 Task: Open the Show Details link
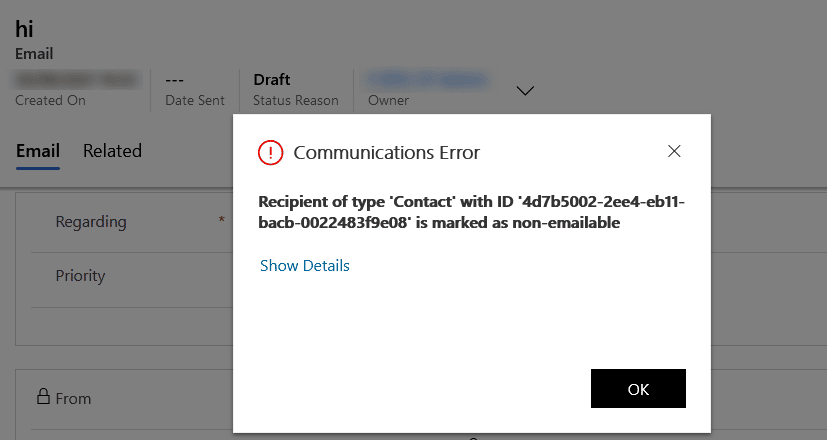[304, 265]
